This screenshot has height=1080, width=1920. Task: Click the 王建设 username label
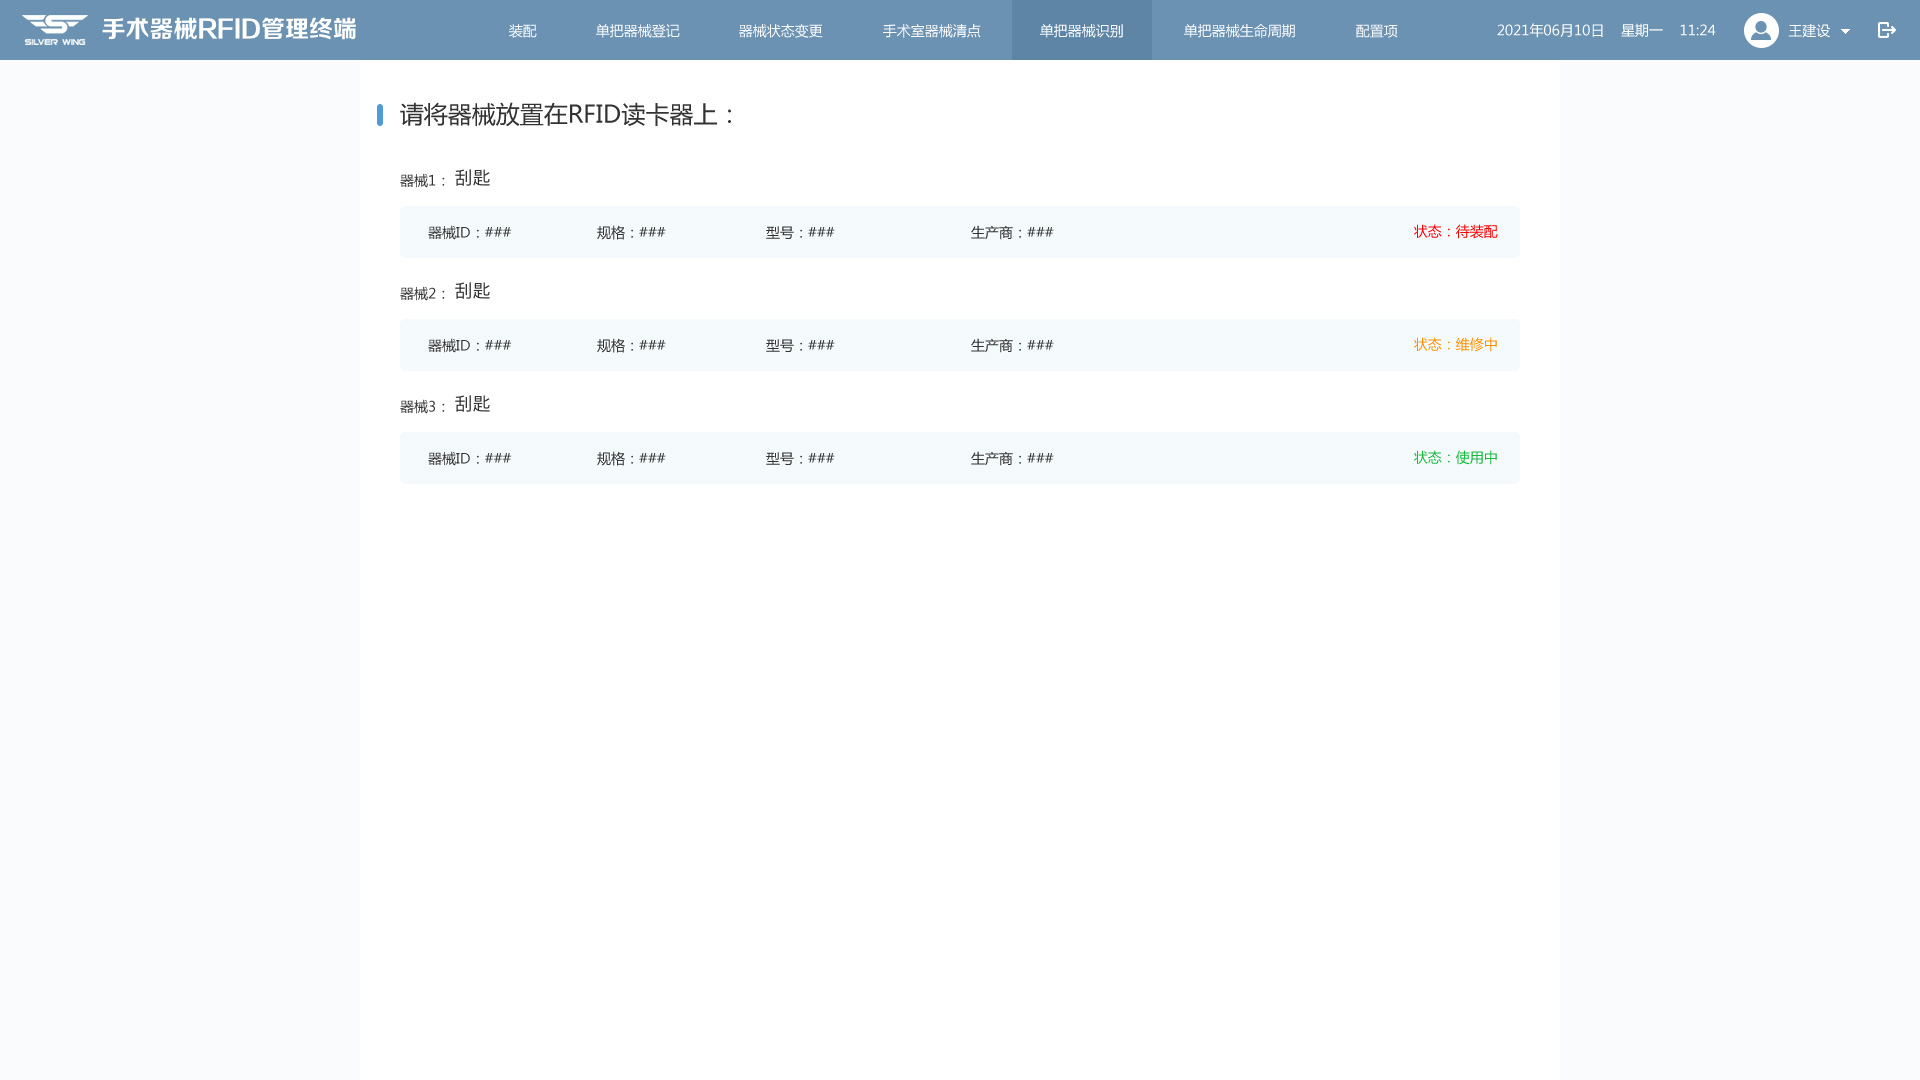tap(1808, 31)
